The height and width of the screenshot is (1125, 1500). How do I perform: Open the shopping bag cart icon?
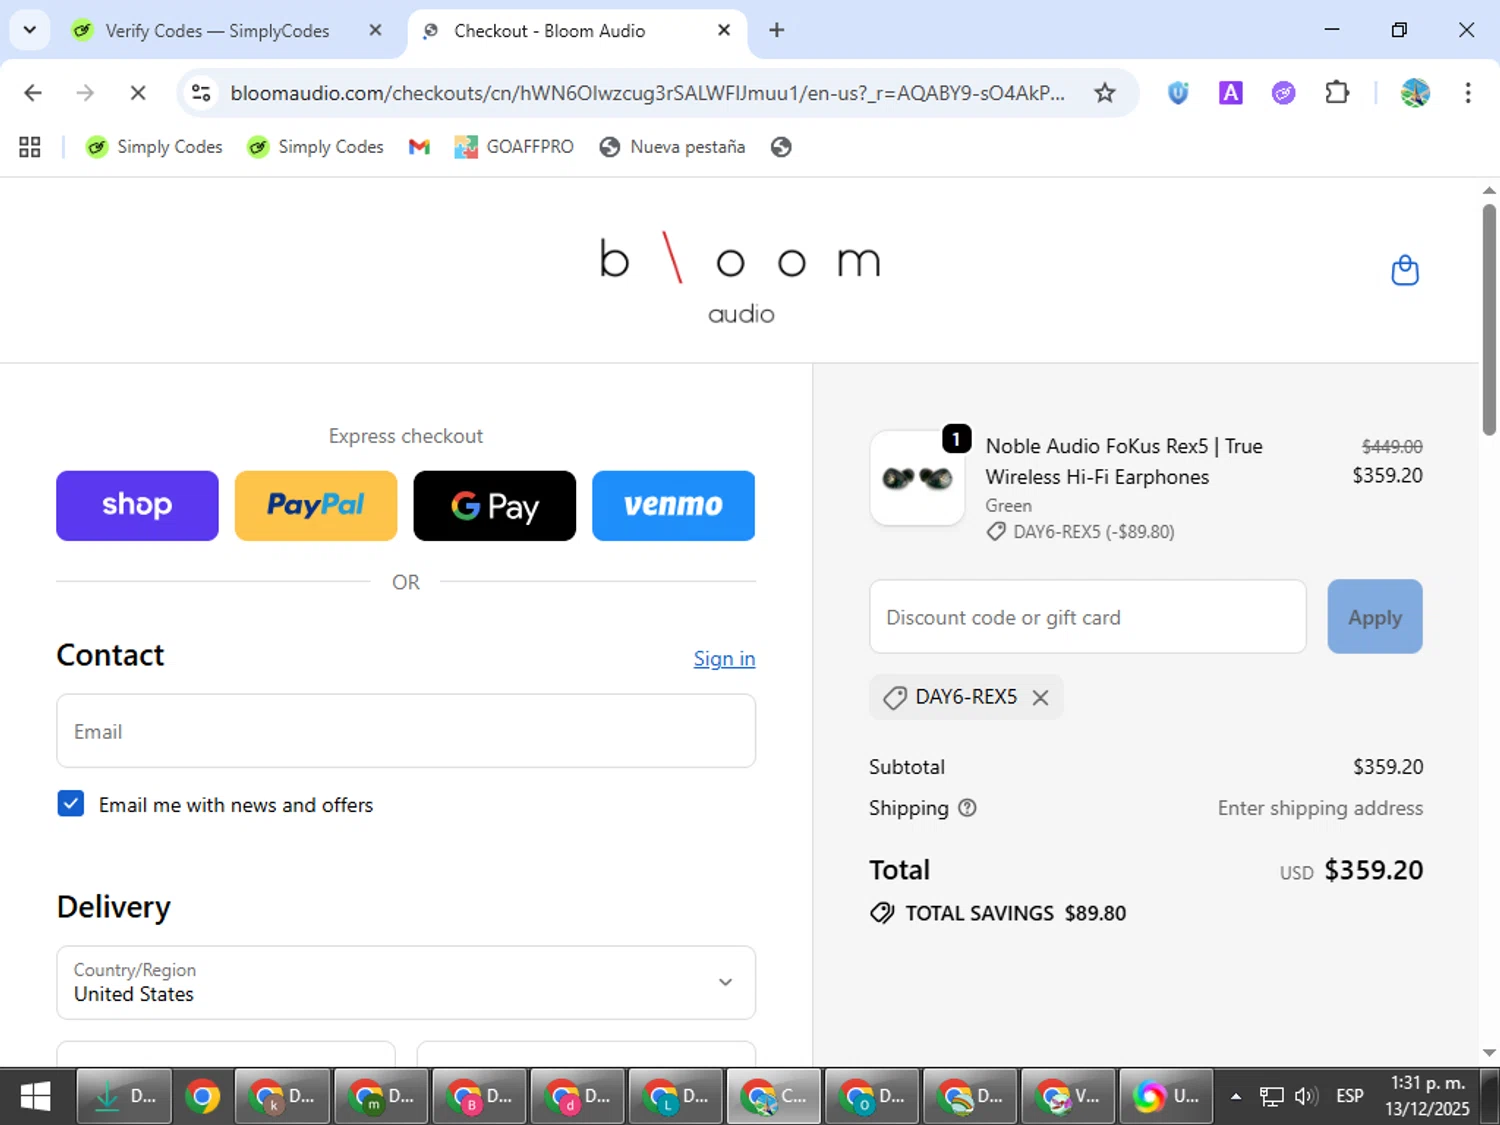(x=1405, y=270)
